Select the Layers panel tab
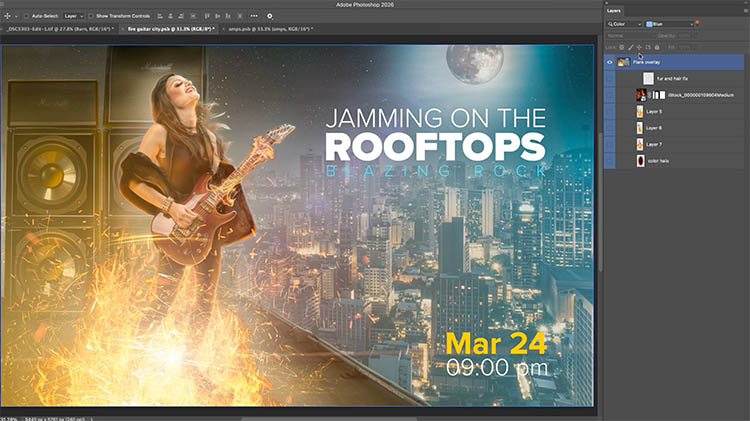Viewport: 750px width, 421px height. [614, 11]
